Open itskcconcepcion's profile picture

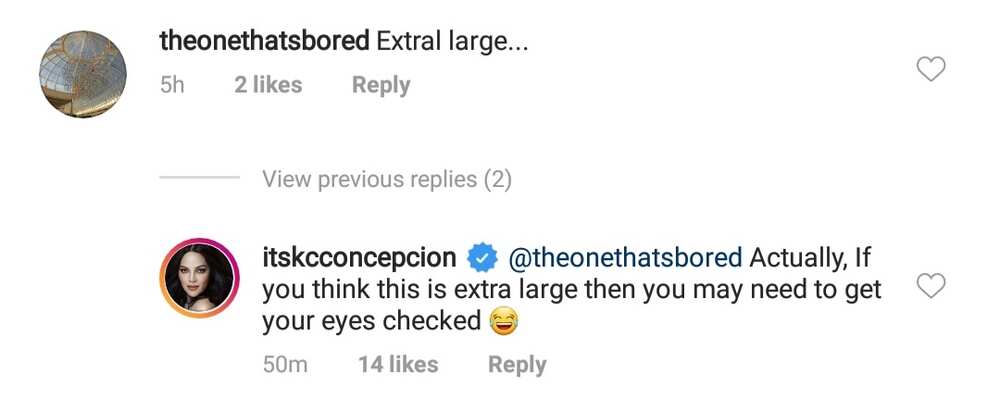pos(200,279)
